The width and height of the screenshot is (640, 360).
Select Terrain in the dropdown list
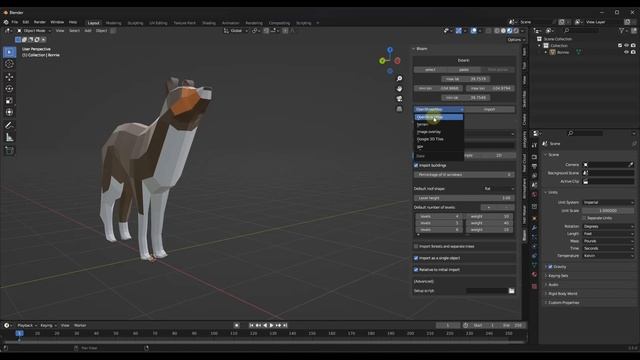[x=439, y=124]
